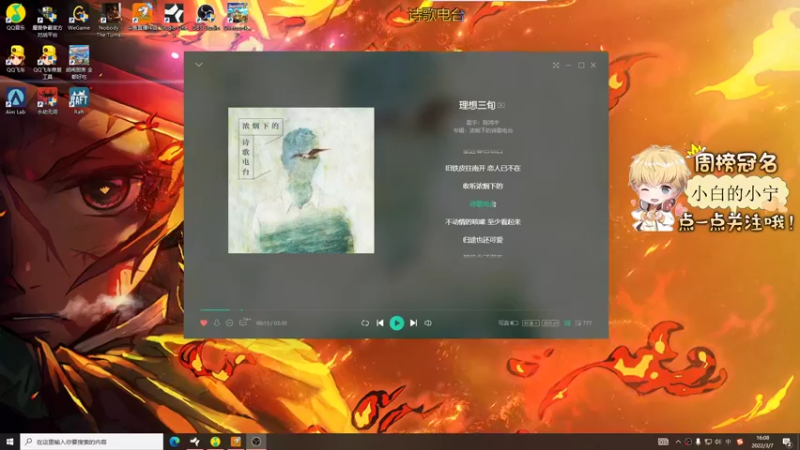Viewport: 800px width, 450px height.
Task: Open Aim Lab desktop shortcut
Action: point(16,101)
